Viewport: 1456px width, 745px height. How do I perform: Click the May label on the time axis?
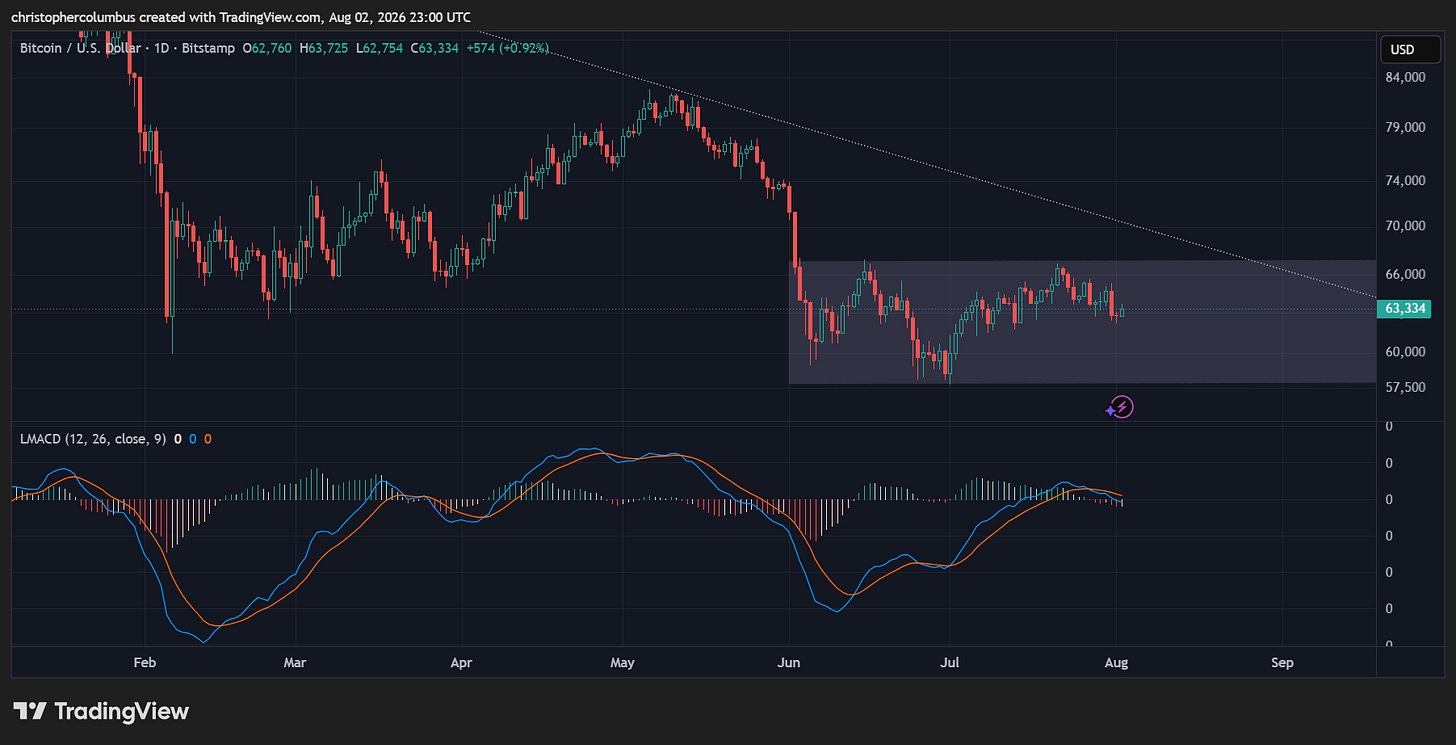[x=622, y=662]
